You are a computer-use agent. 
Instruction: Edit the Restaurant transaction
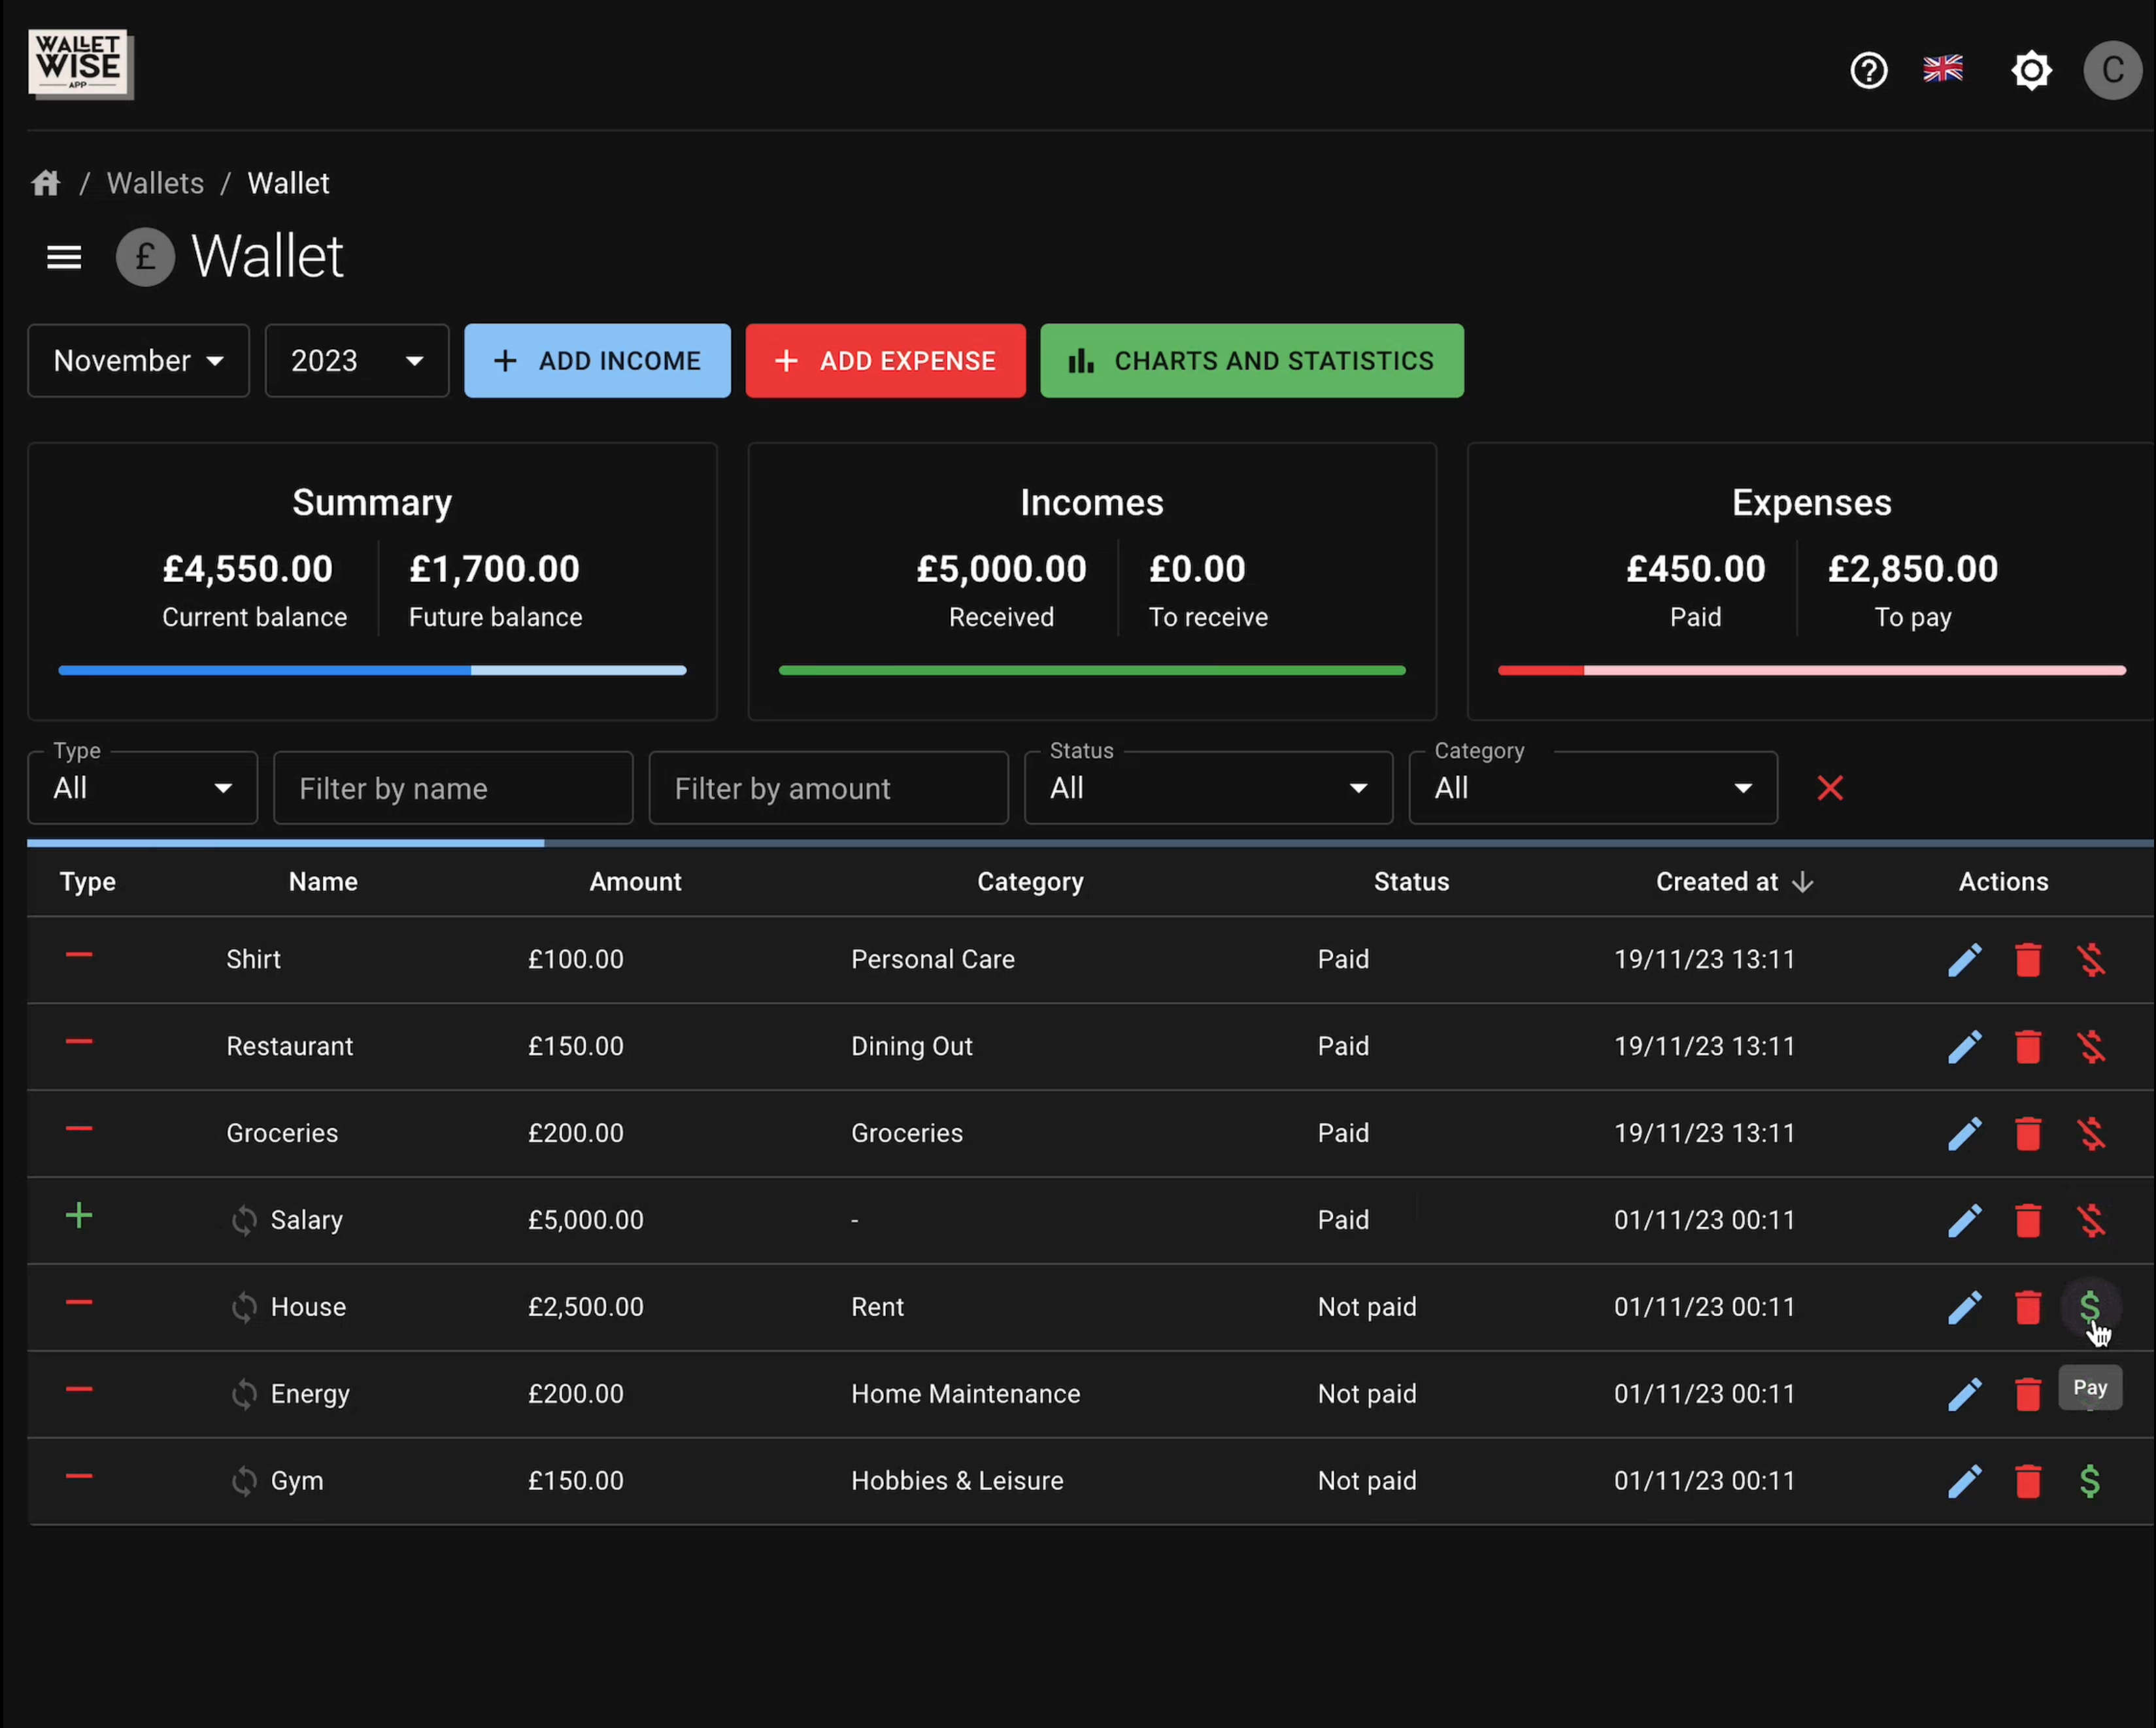[1964, 1047]
